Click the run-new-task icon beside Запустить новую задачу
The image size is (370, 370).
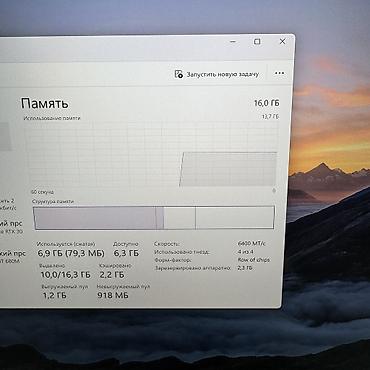pyautogui.click(x=178, y=74)
